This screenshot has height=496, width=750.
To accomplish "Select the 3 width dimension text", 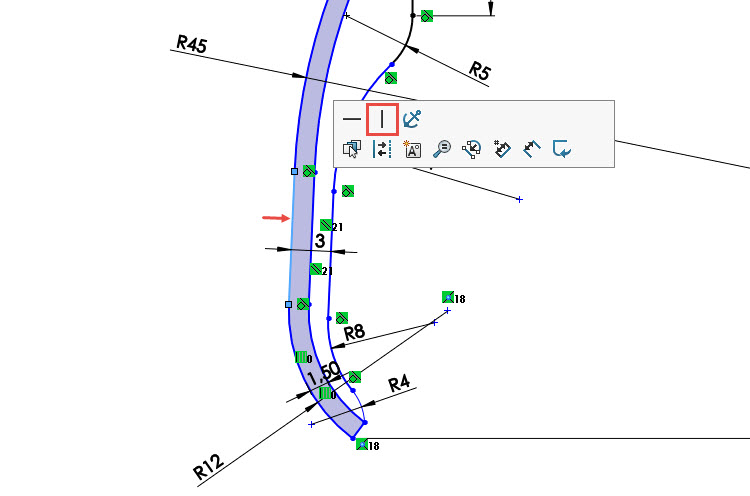I will [320, 240].
